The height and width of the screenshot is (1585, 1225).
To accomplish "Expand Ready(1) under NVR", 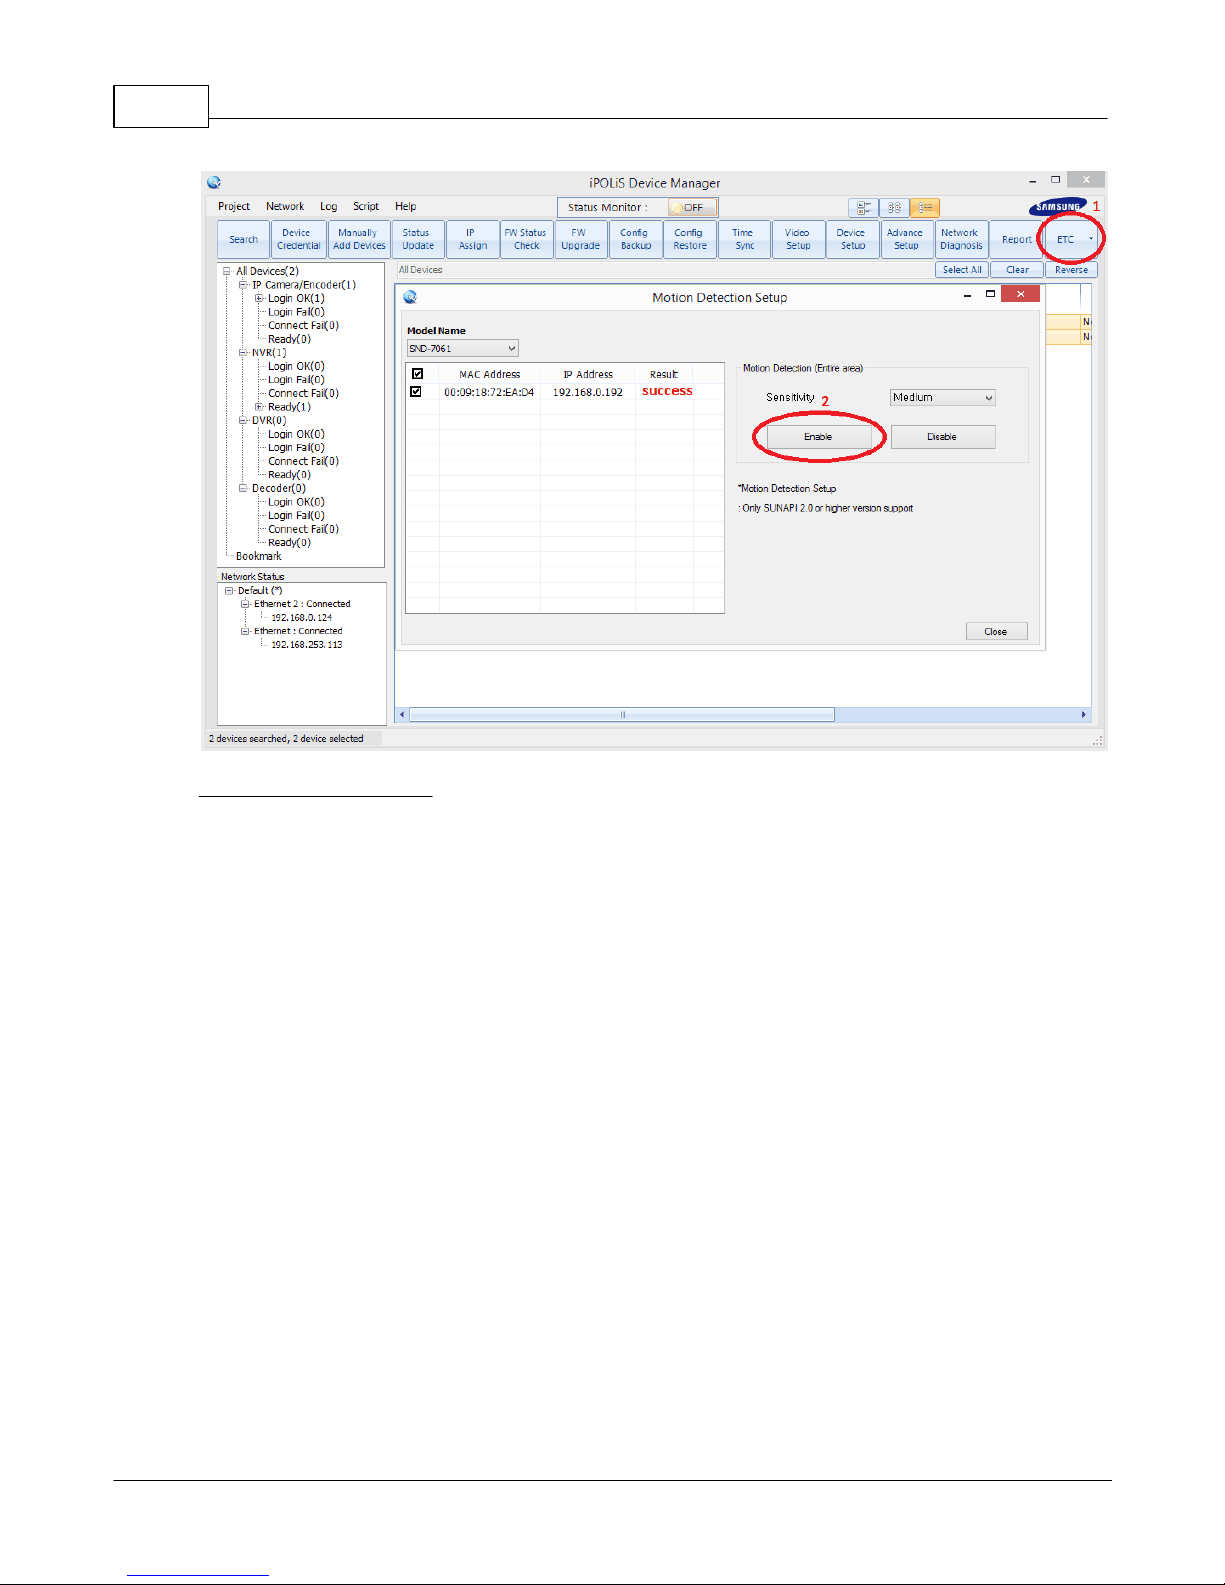I will [x=259, y=407].
